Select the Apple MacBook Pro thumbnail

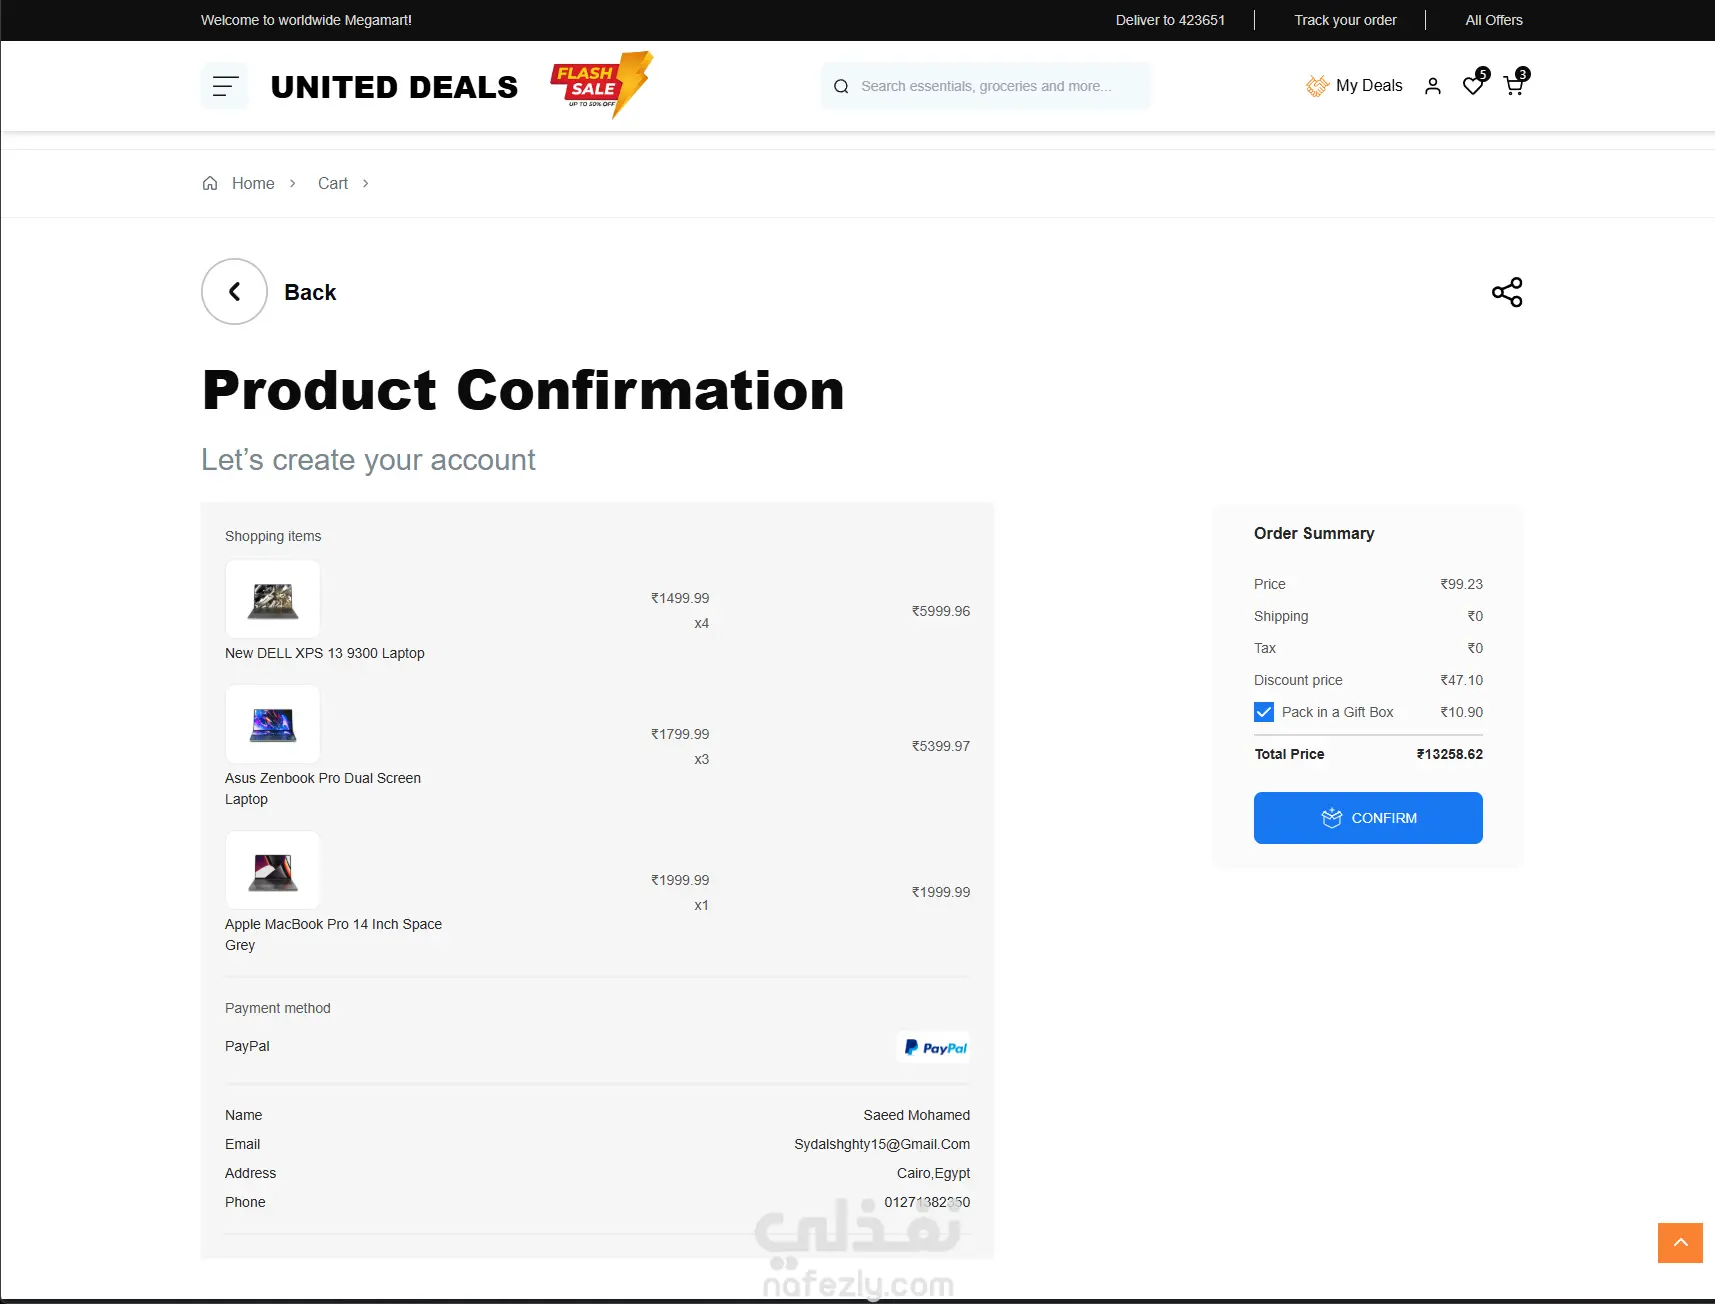point(273,870)
